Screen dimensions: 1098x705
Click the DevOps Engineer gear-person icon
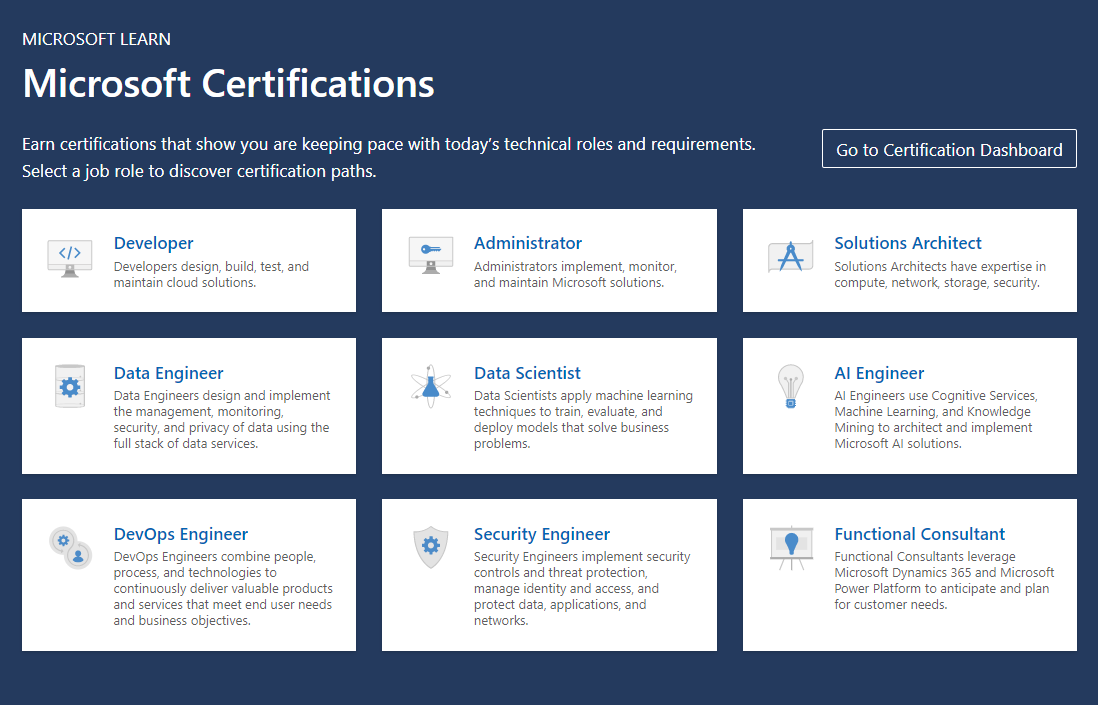click(x=70, y=547)
